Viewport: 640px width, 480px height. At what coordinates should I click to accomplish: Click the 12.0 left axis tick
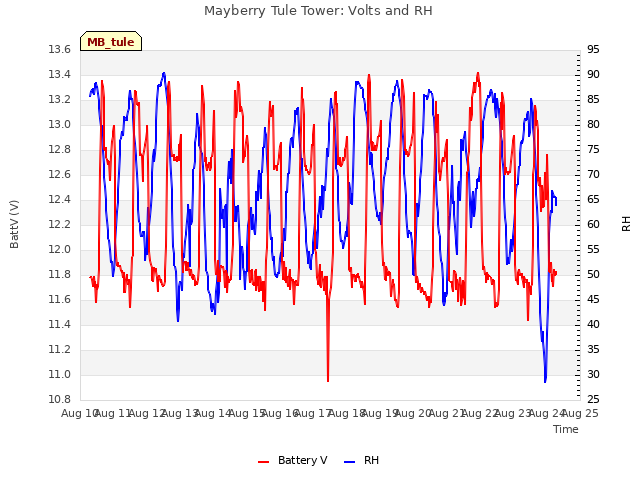pos(60,249)
